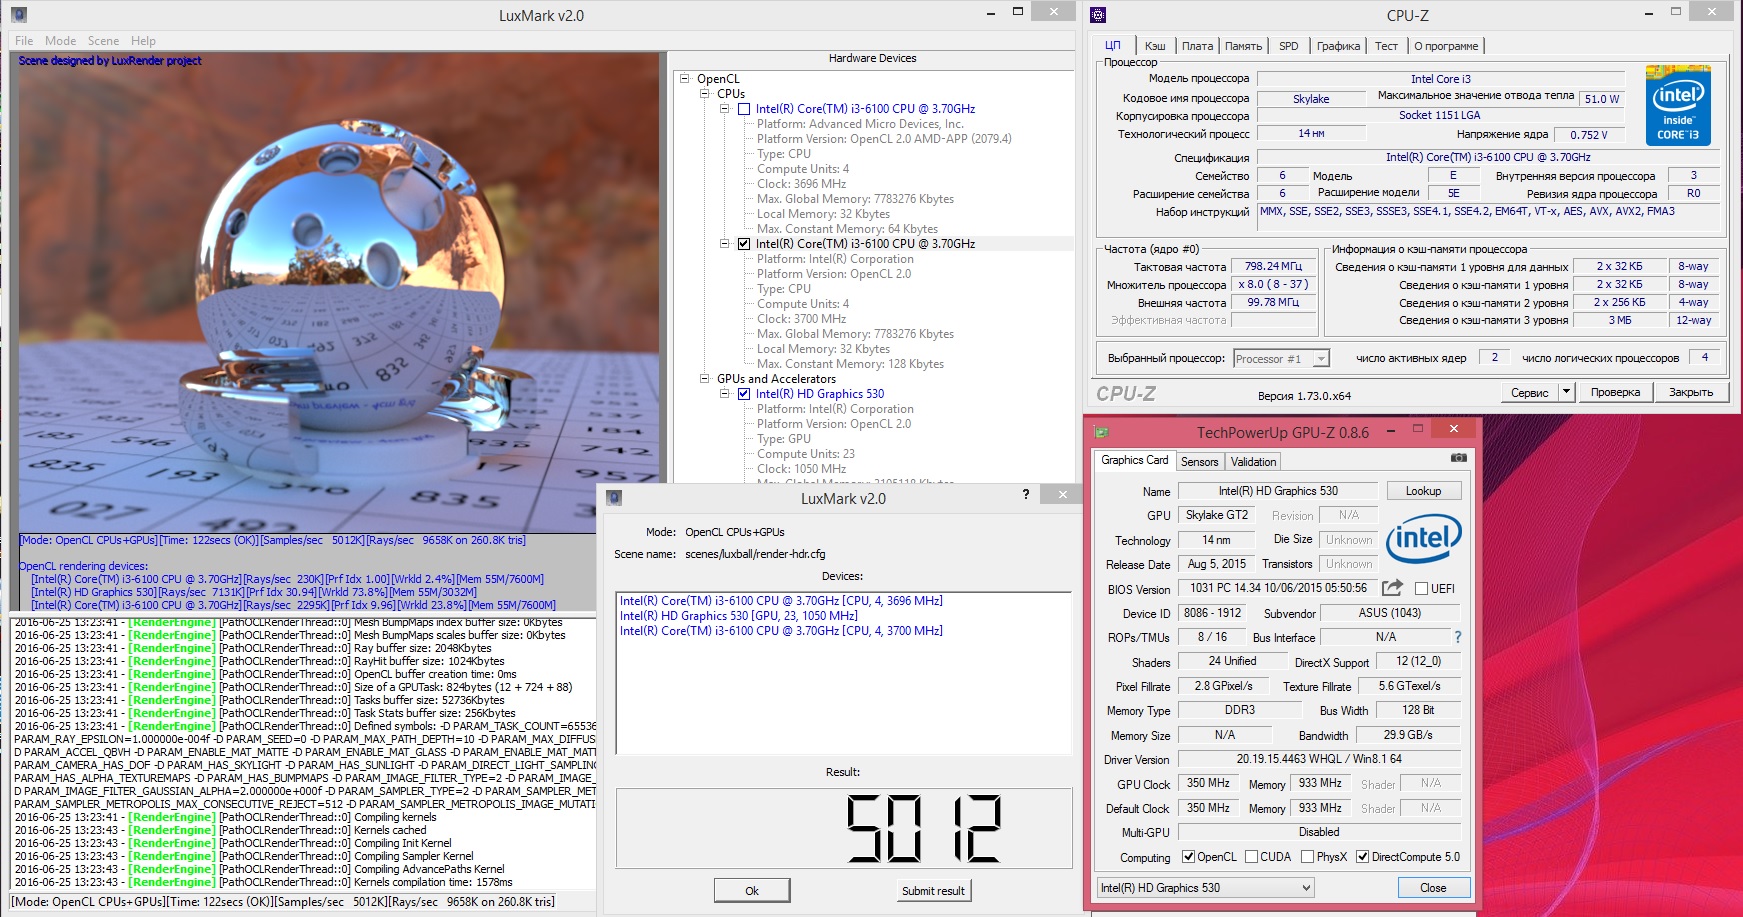The height and width of the screenshot is (917, 1743).
Task: Toggle the CUDA computing checkbox
Action: (1250, 857)
